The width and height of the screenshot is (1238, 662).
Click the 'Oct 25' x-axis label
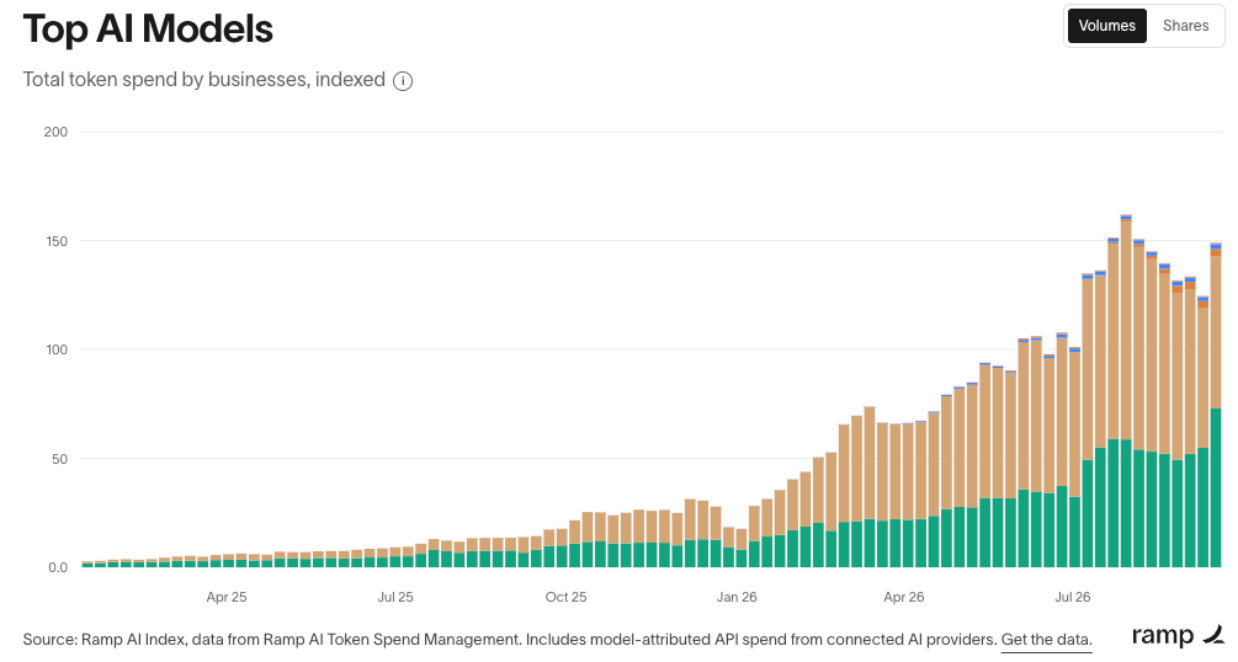[565, 597]
